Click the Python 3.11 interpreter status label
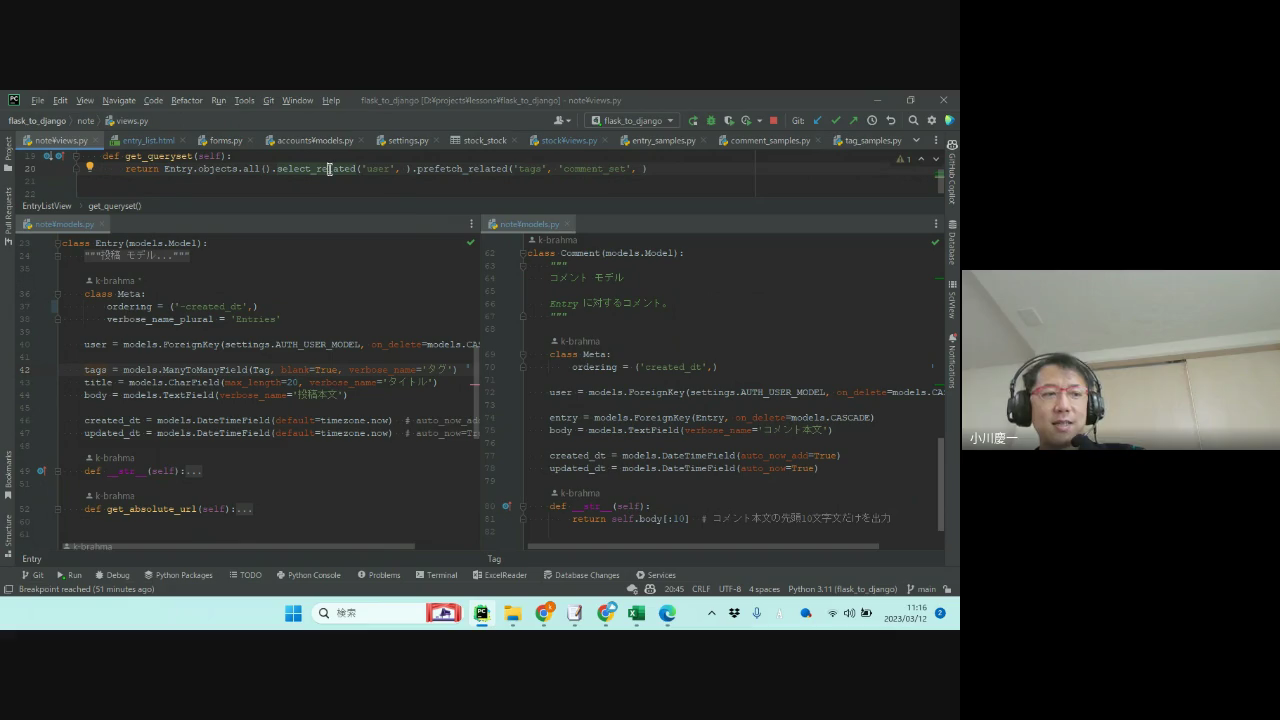The width and height of the screenshot is (1280, 720). pyautogui.click(x=842, y=589)
